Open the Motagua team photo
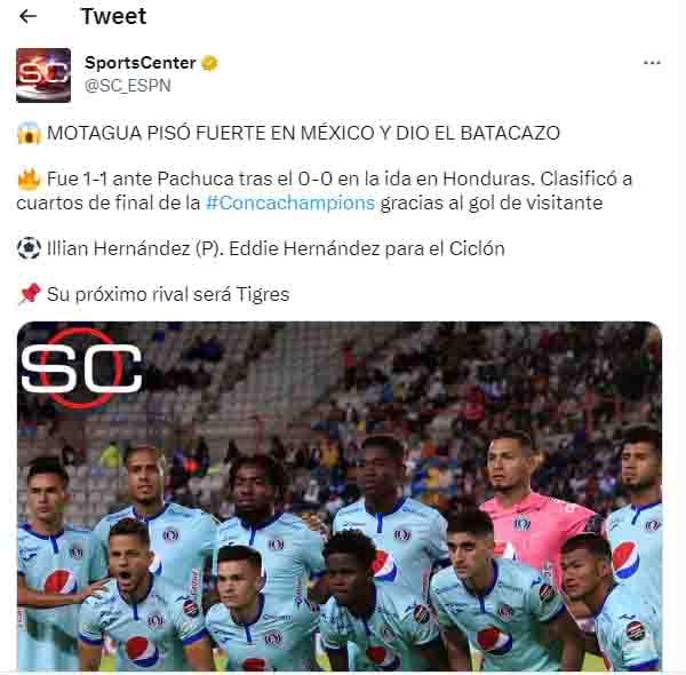 (340, 496)
